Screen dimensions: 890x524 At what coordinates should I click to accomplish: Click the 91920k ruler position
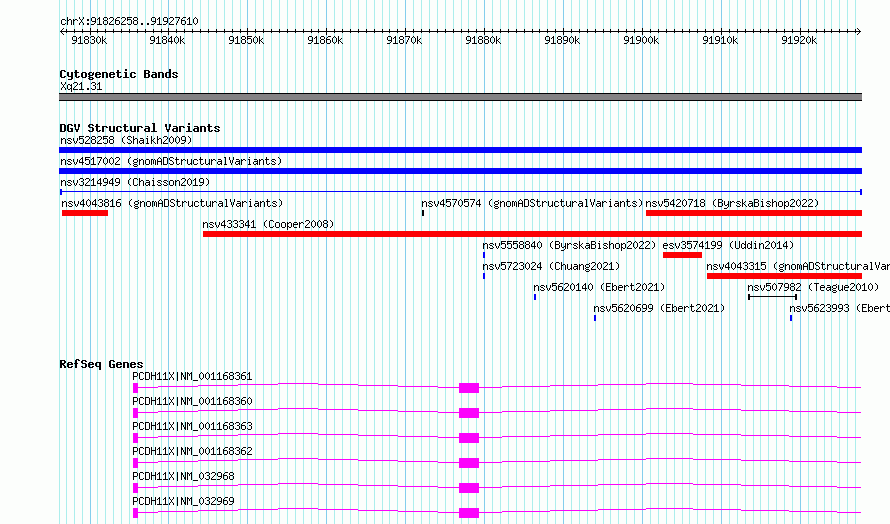click(x=799, y=40)
